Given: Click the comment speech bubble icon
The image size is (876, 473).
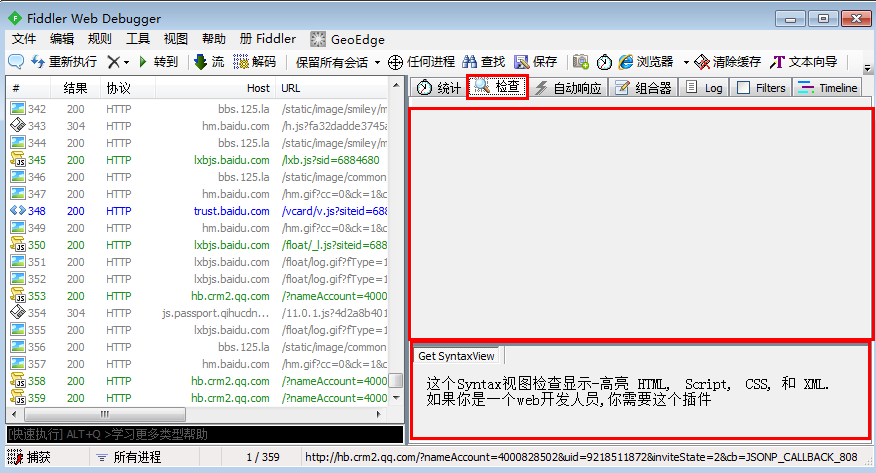Looking at the screenshot, I should pyautogui.click(x=16, y=61).
